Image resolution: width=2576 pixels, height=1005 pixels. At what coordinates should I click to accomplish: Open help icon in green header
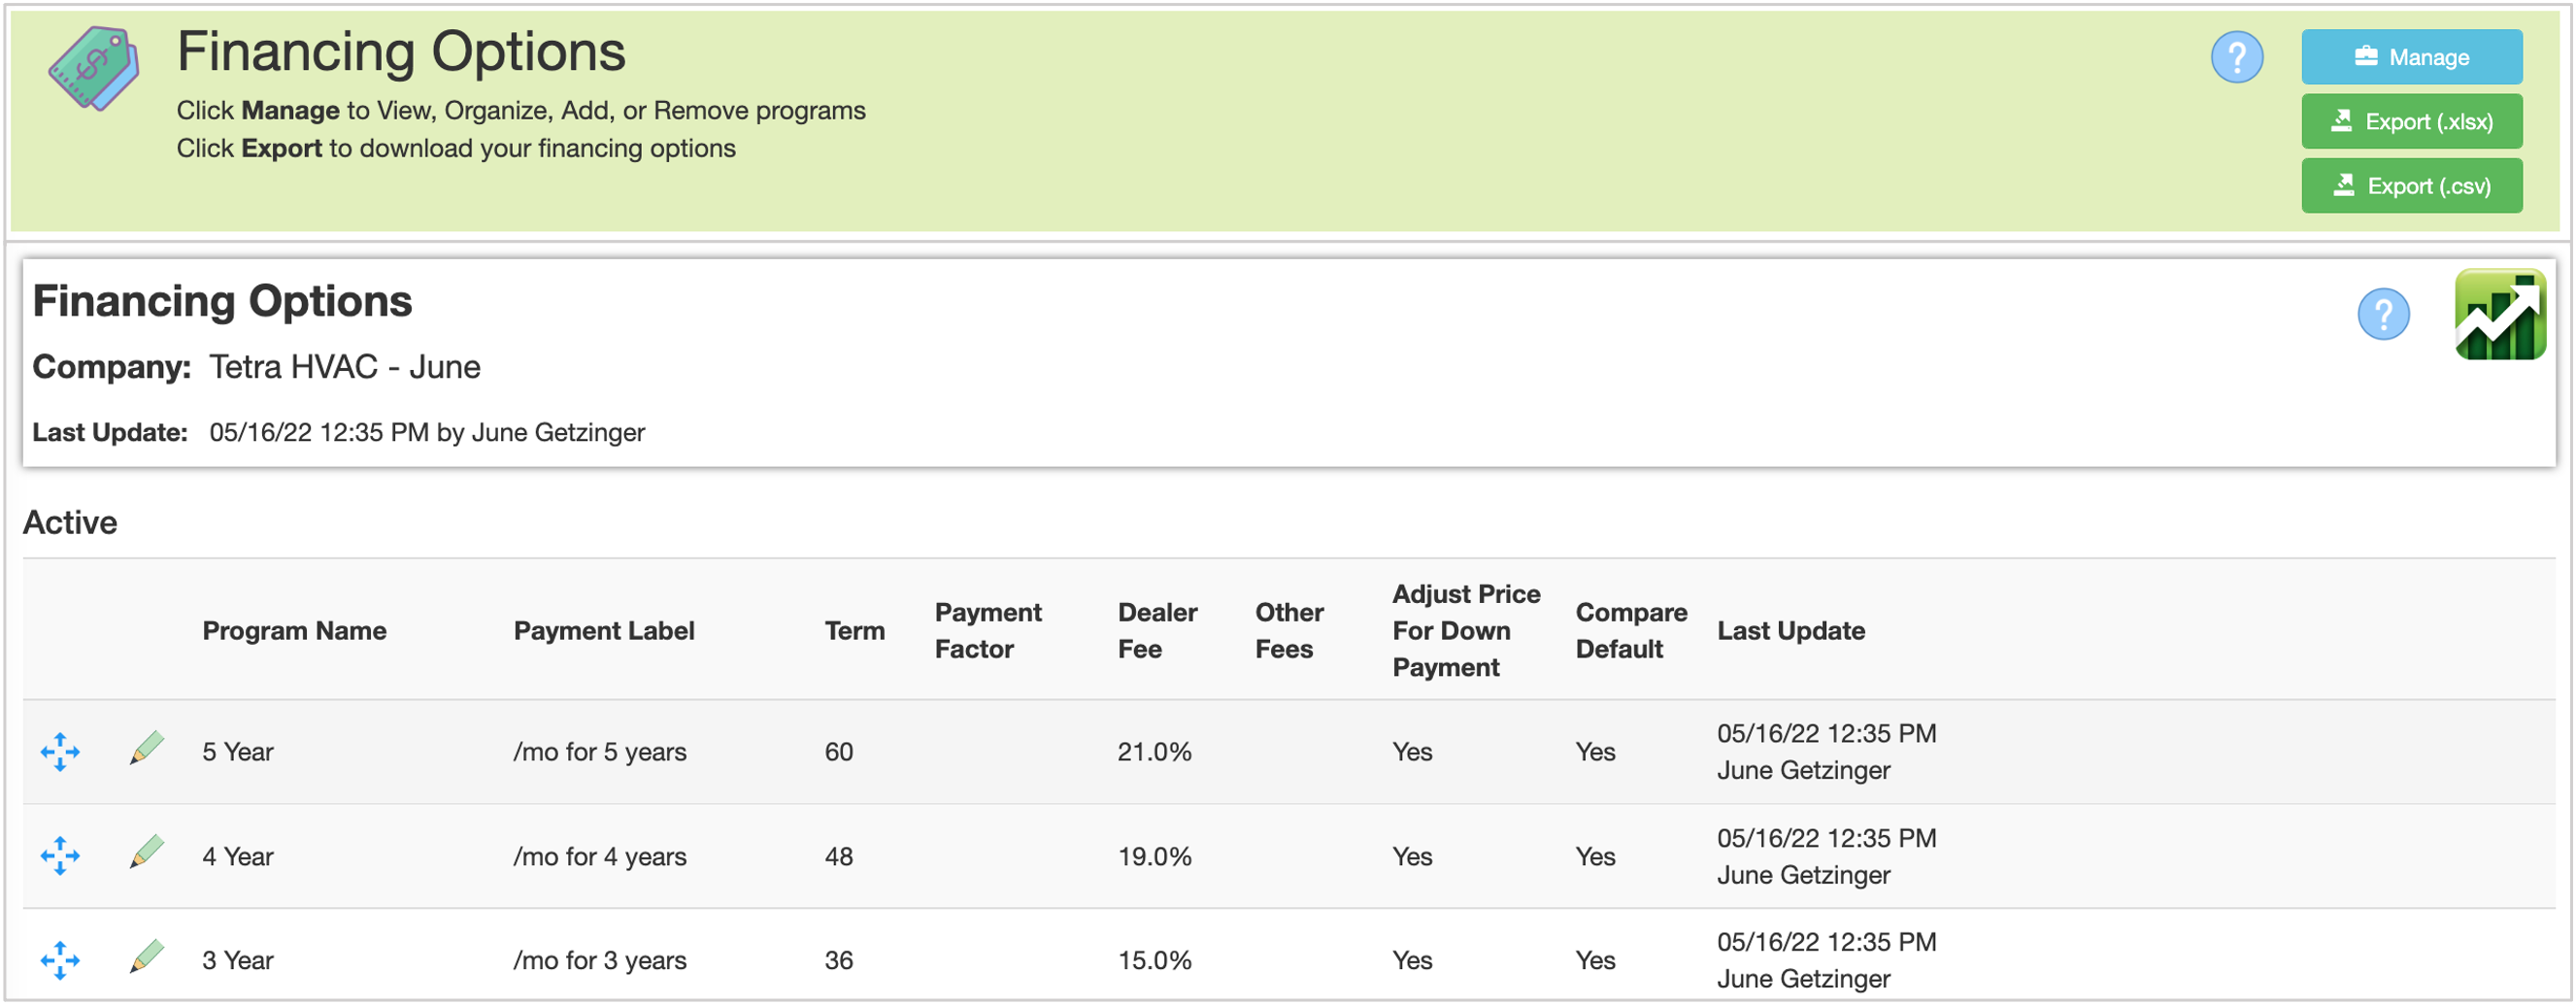pos(2236,57)
